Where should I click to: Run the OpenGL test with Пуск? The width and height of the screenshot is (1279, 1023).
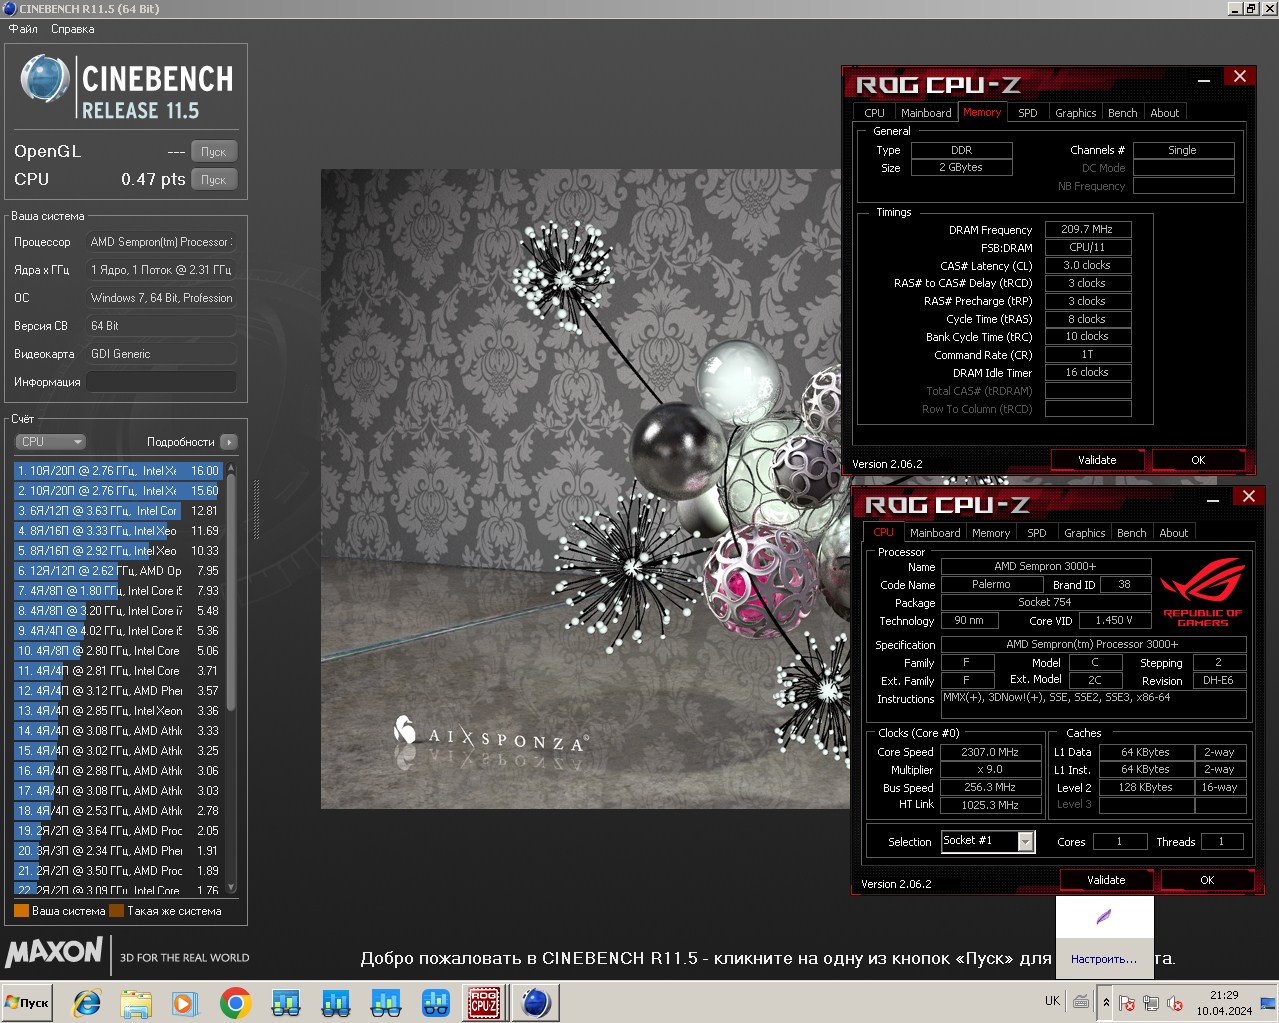(213, 152)
